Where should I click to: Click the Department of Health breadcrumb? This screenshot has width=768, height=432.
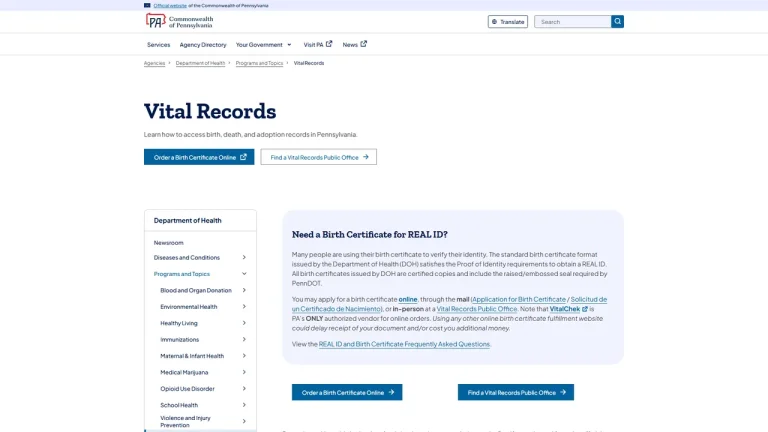tap(200, 63)
